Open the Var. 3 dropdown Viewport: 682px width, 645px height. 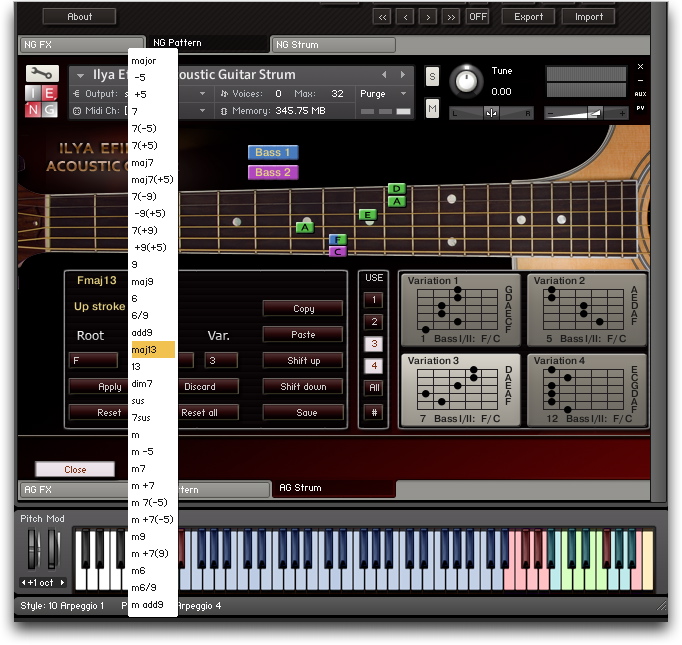(221, 361)
